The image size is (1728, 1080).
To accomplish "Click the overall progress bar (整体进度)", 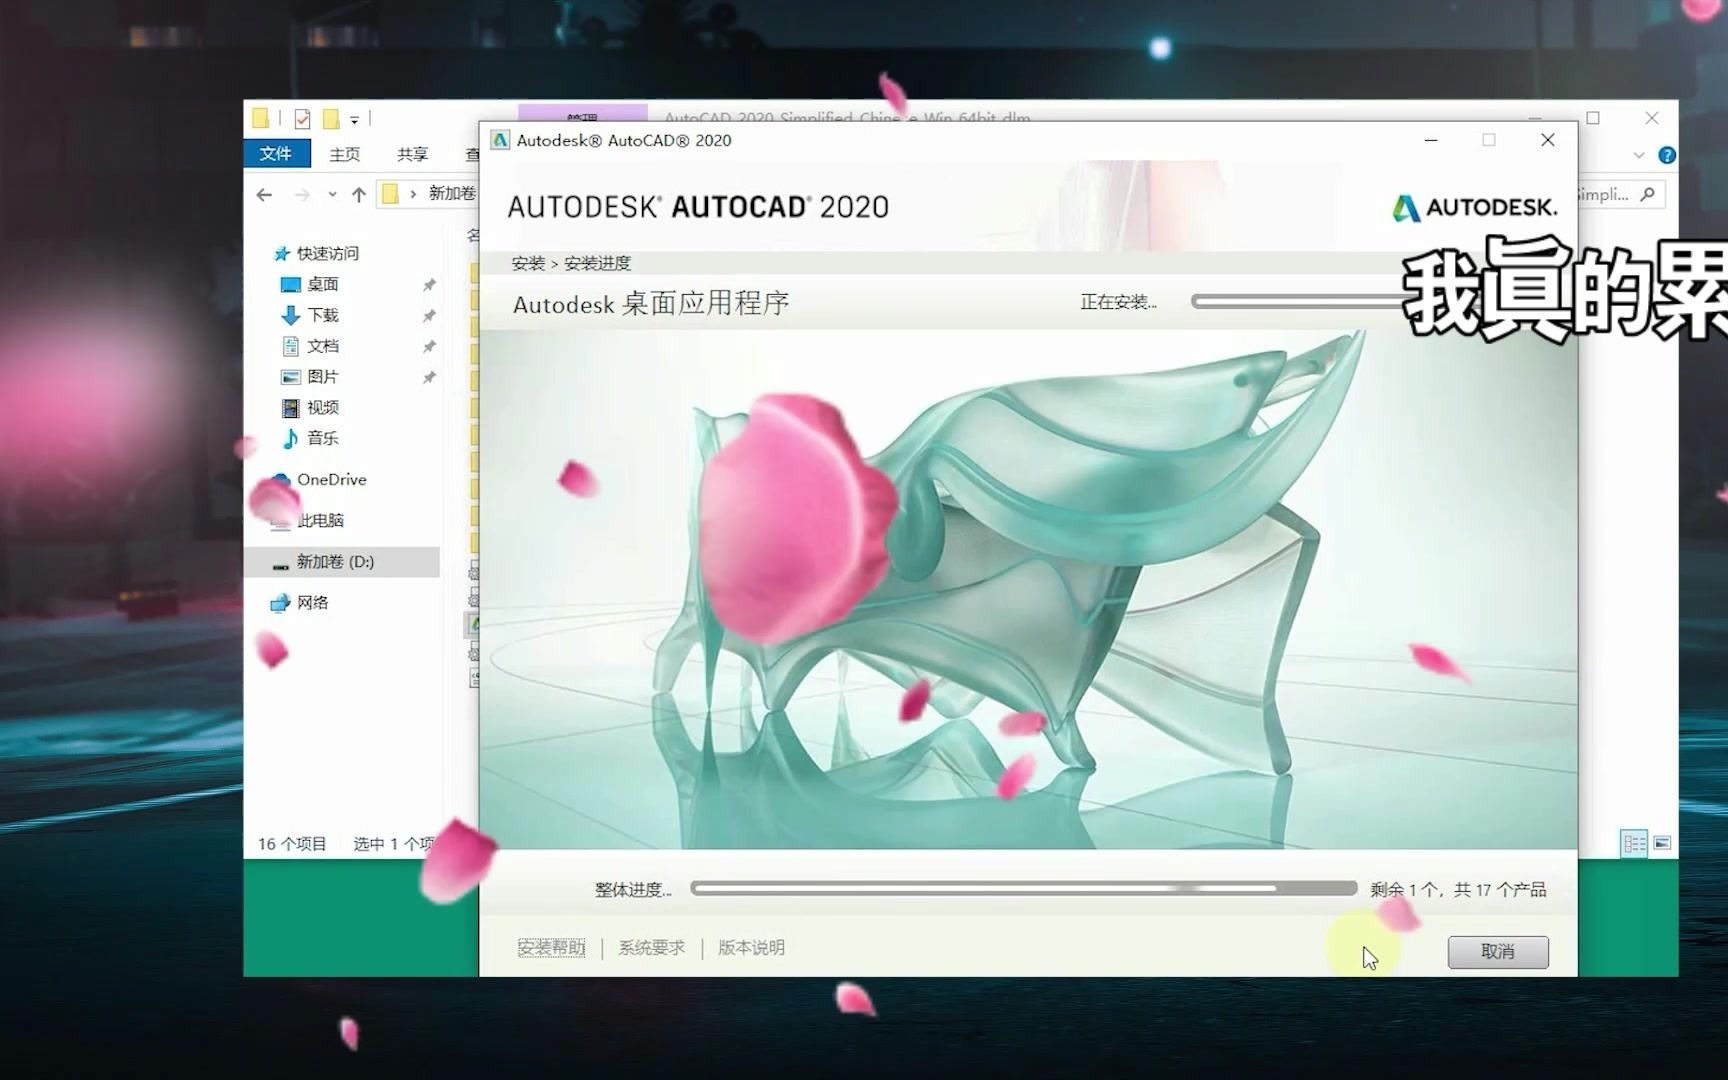I will pyautogui.click(x=1023, y=888).
